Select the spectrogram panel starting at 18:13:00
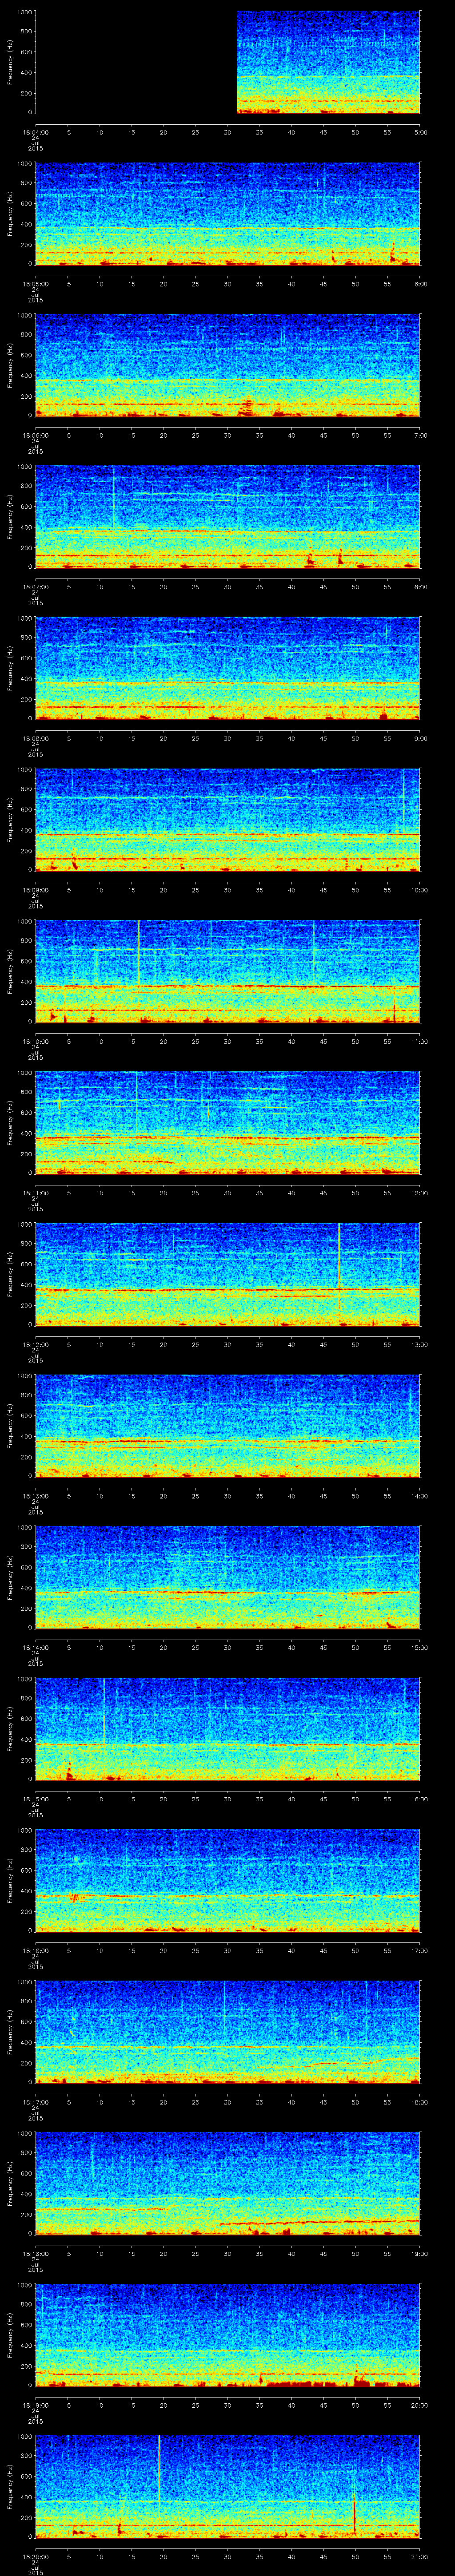 click(x=228, y=1426)
